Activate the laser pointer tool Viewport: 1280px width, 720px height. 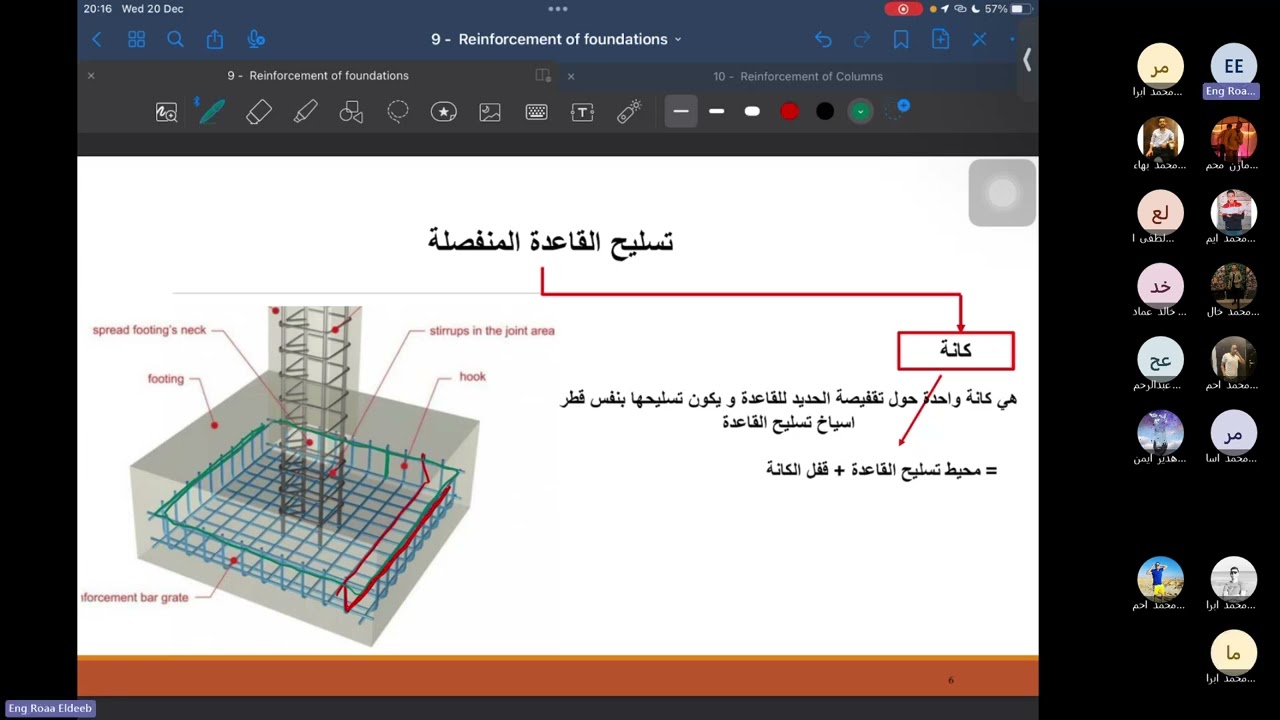click(x=629, y=112)
